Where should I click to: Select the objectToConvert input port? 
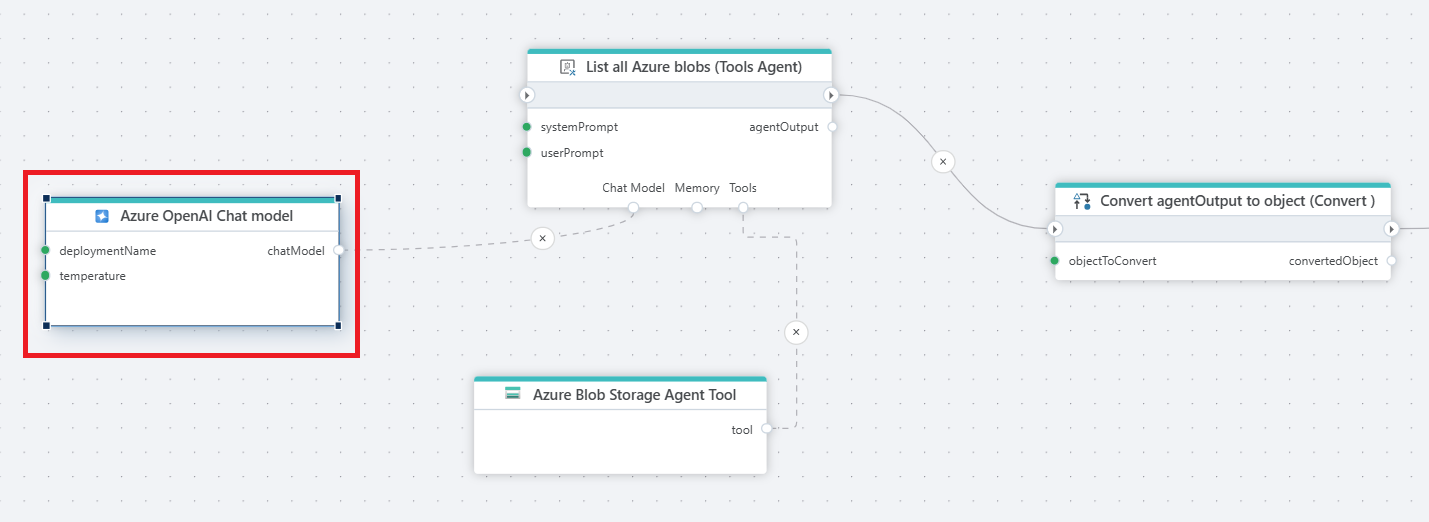[1055, 261]
